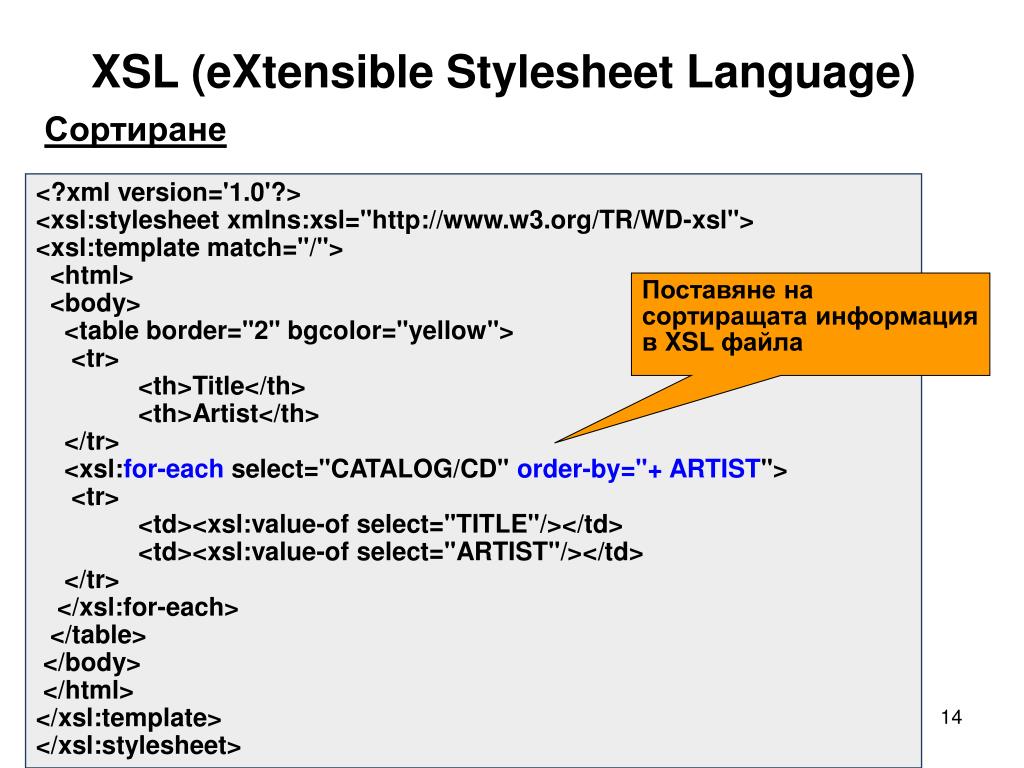This screenshot has height=768, width=1024.
Task: Click the line '<?xml version='1.0'?>'
Action: (168, 193)
